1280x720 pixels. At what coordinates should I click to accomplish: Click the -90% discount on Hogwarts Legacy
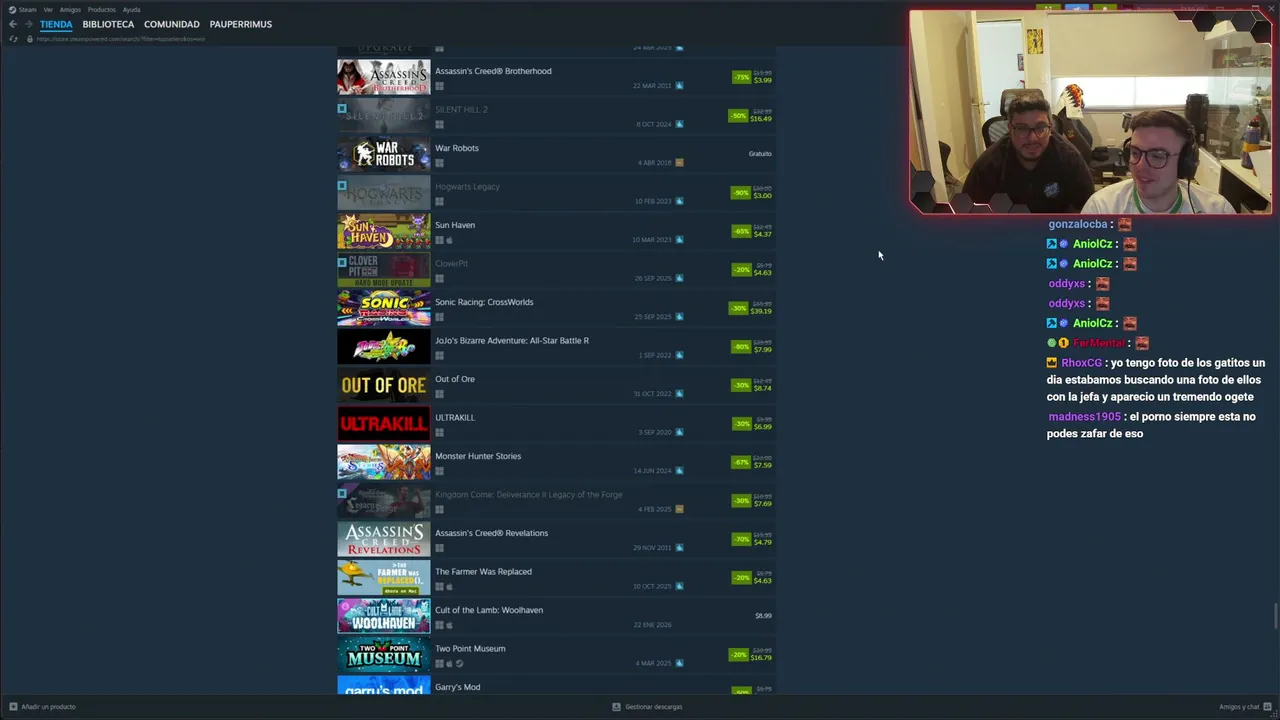(741, 193)
